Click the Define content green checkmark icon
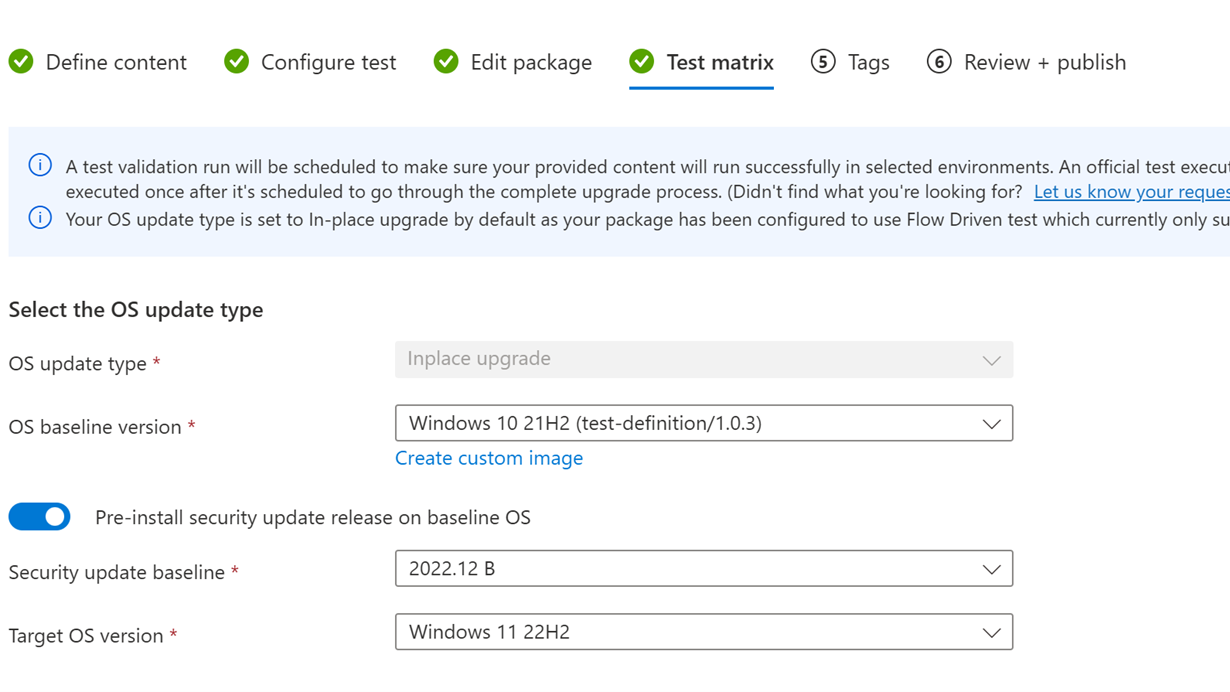The width and height of the screenshot is (1230, 692). click(21, 62)
